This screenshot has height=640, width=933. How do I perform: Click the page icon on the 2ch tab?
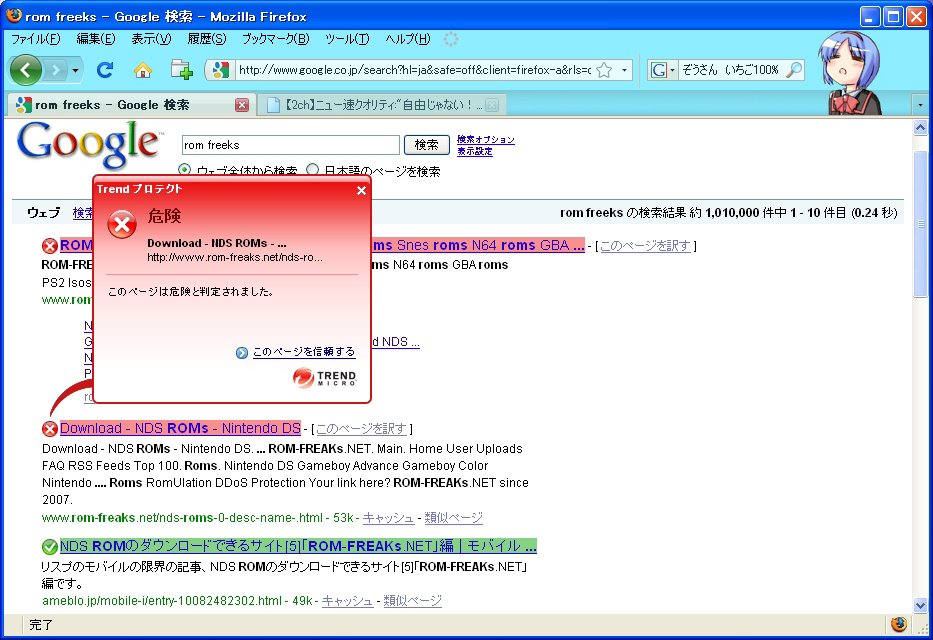(273, 105)
